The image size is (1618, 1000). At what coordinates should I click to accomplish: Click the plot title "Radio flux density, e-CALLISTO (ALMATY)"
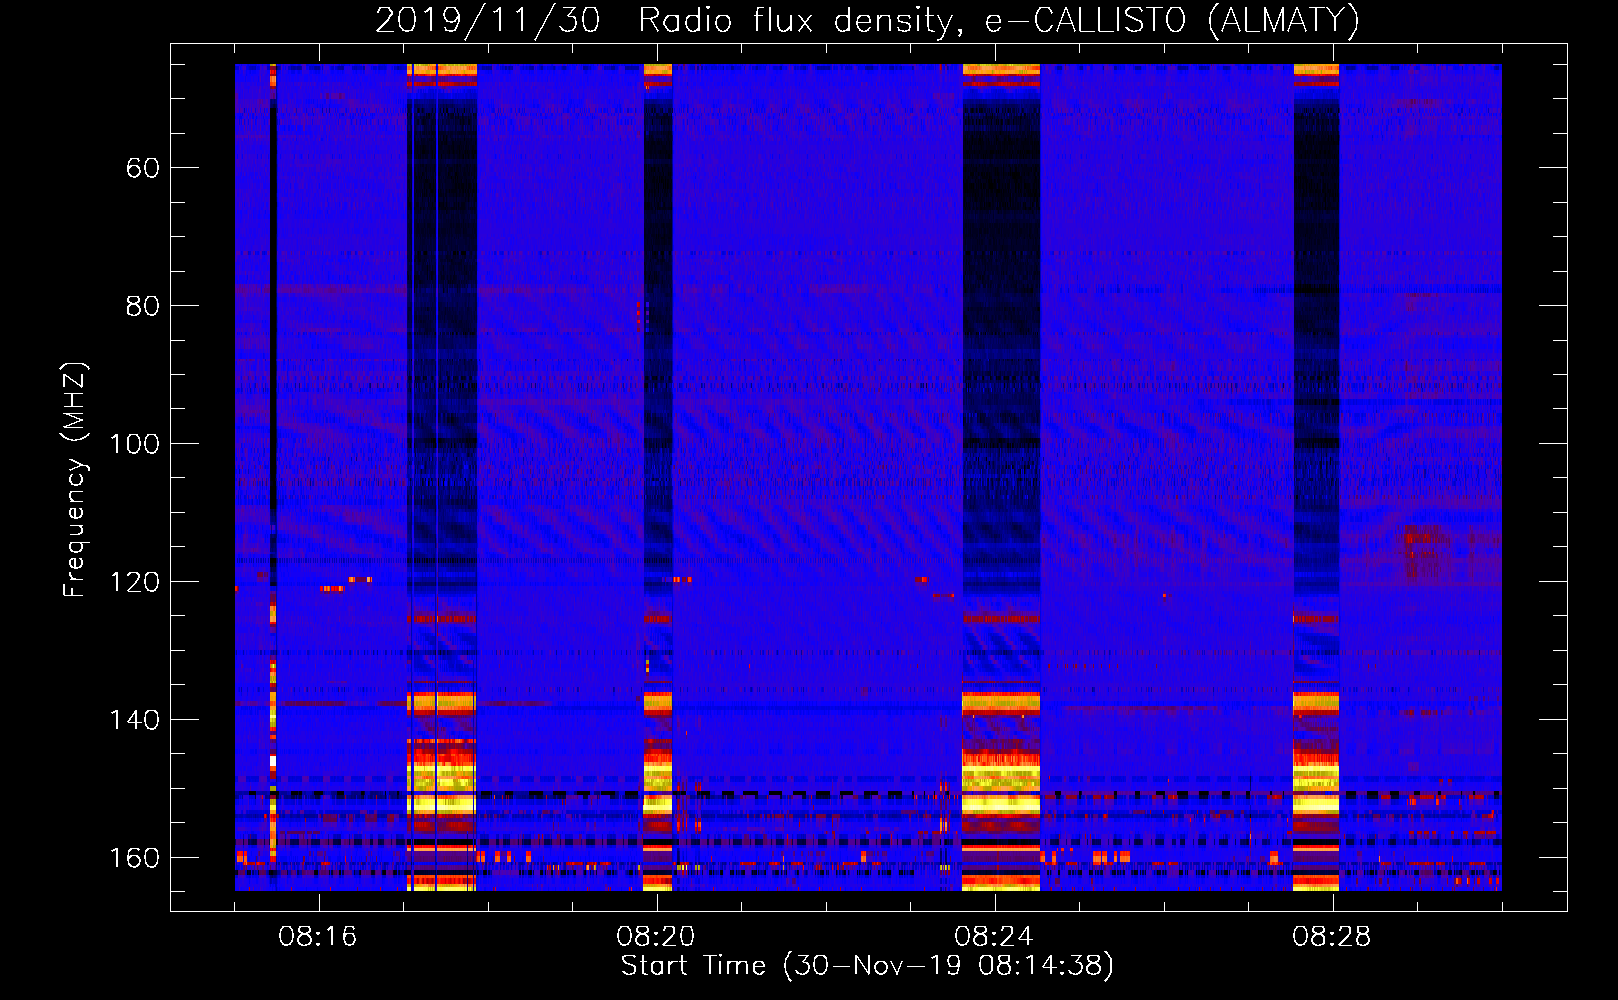click(999, 20)
